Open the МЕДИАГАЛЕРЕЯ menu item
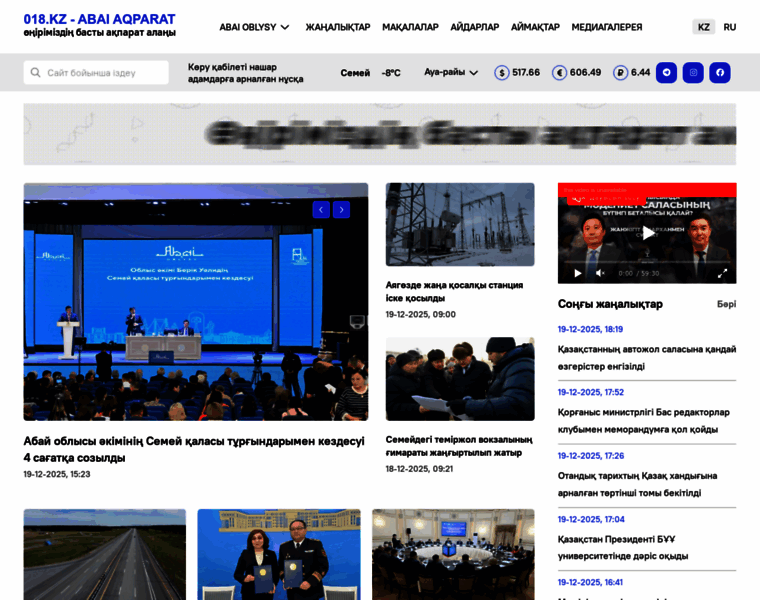Screen dimensions: 760x600 607,27
